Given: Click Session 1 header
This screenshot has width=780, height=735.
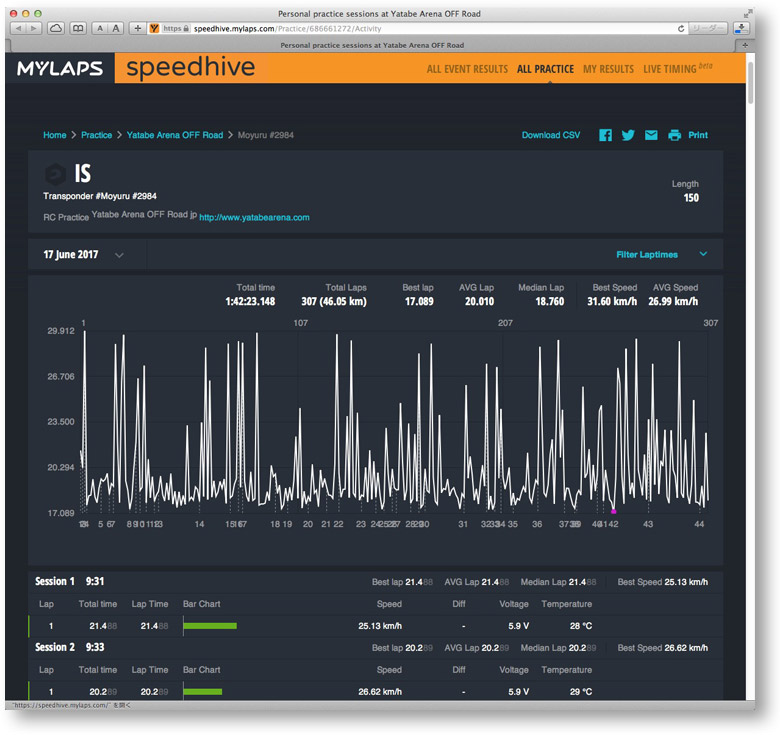Looking at the screenshot, I should pos(70,581).
